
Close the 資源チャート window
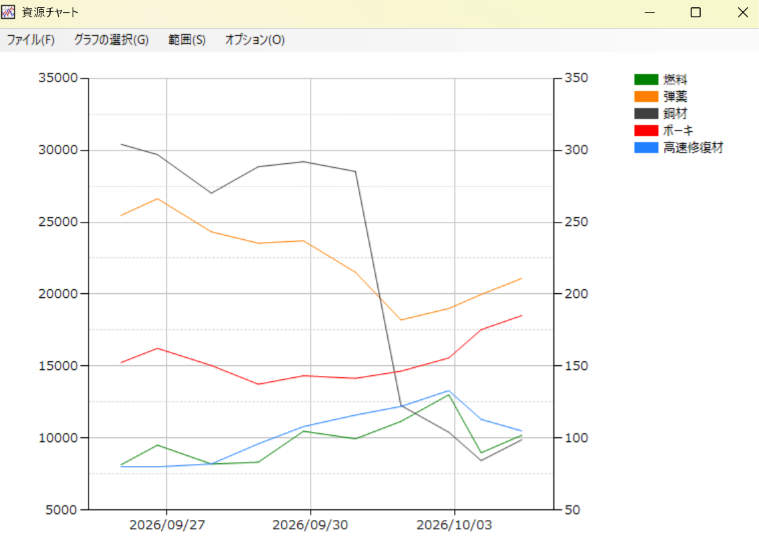743,13
